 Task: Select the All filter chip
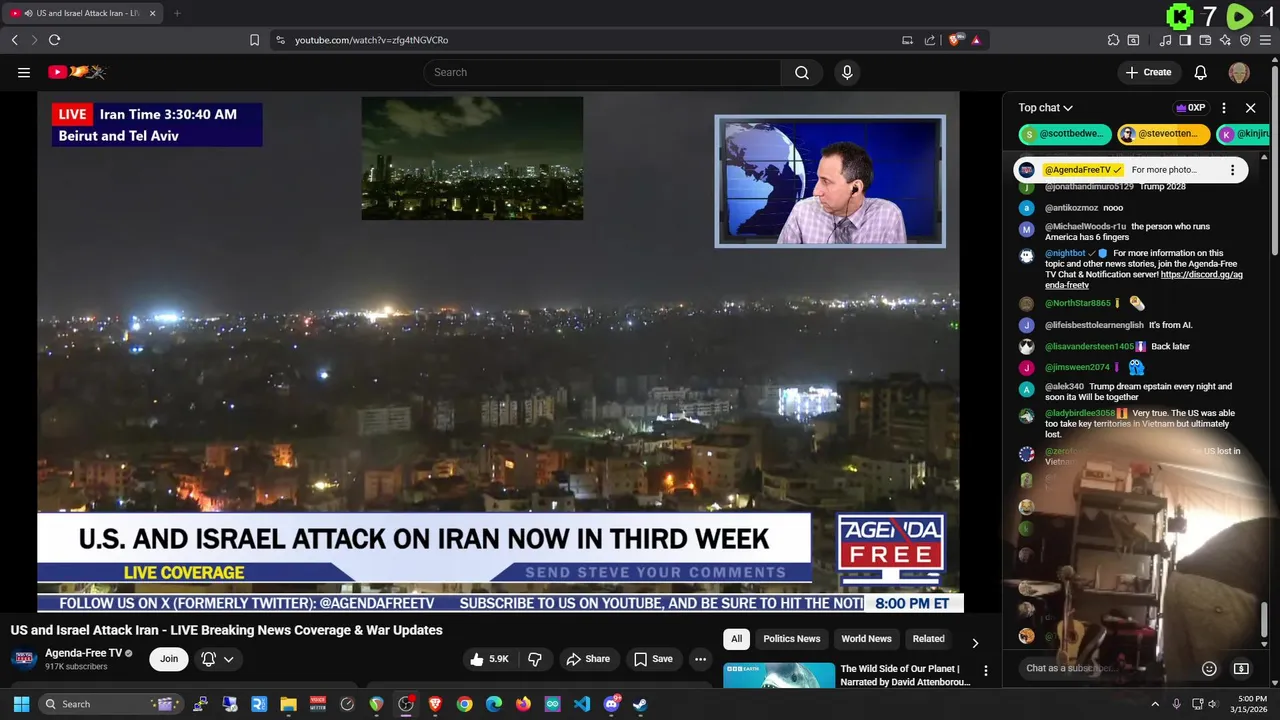point(737,639)
